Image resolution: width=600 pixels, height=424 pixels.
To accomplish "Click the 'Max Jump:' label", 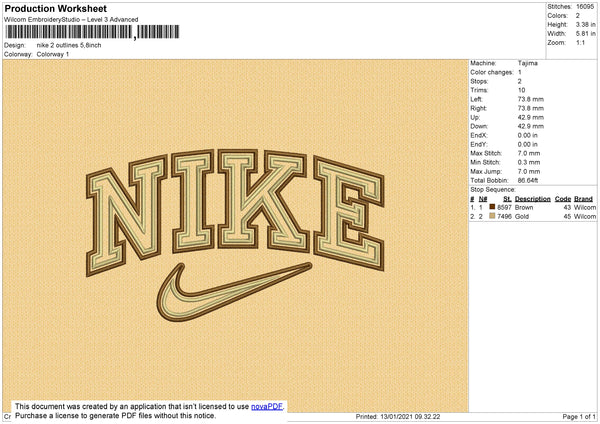I will point(486,171).
